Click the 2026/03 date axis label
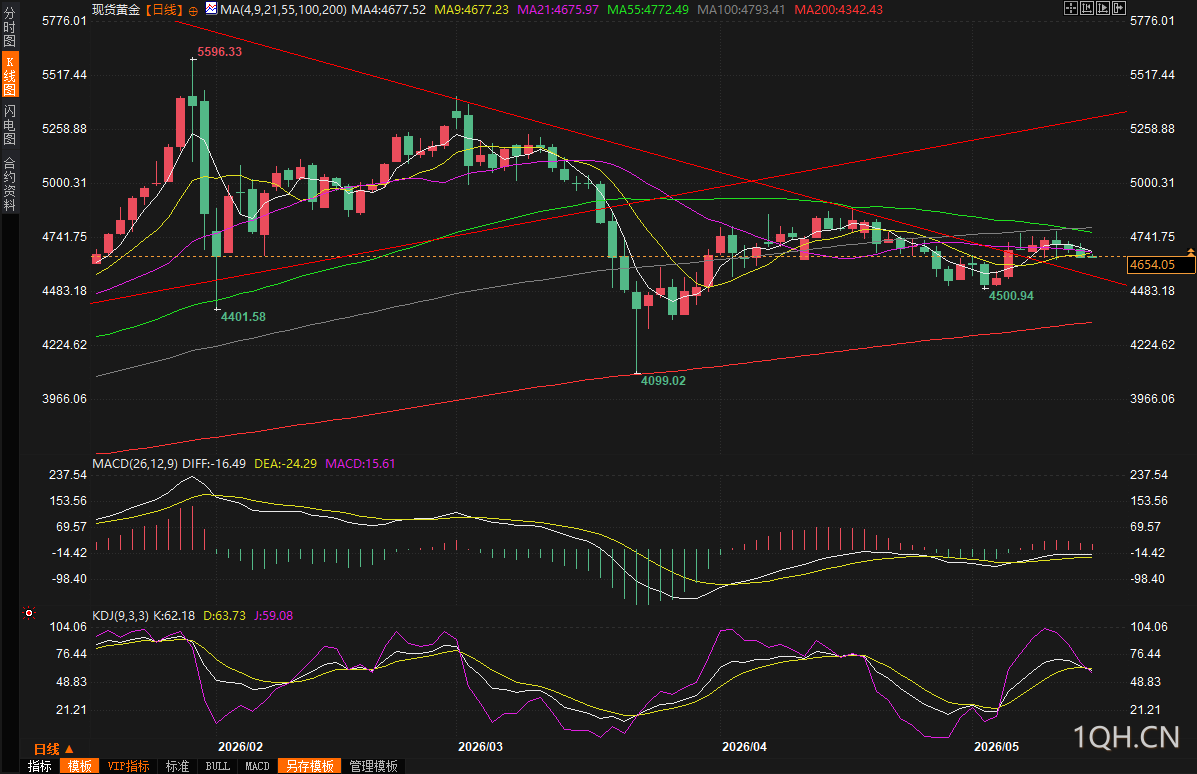Viewport: 1197px width, 774px height. [x=480, y=747]
